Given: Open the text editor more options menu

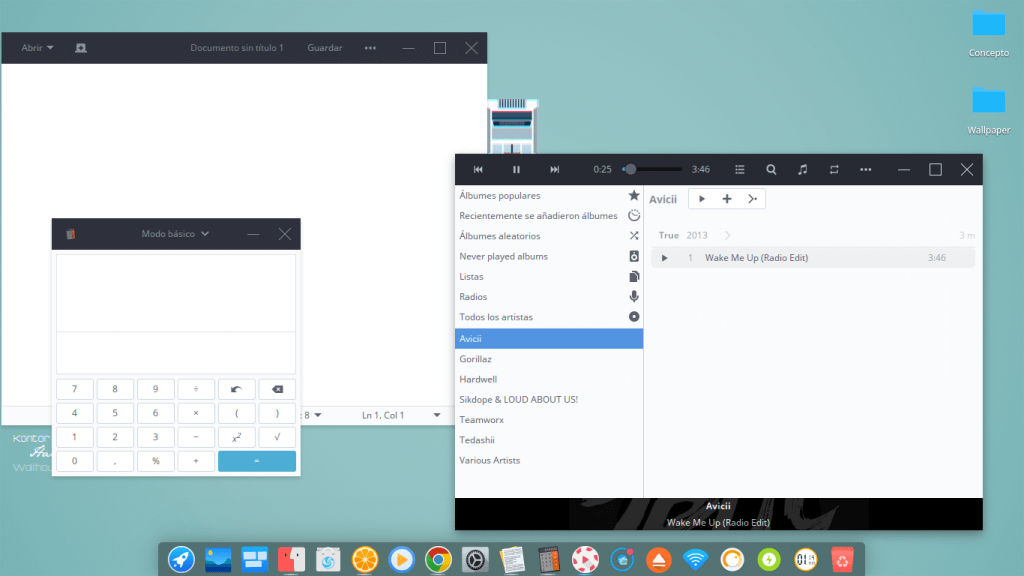Looking at the screenshot, I should (x=370, y=48).
